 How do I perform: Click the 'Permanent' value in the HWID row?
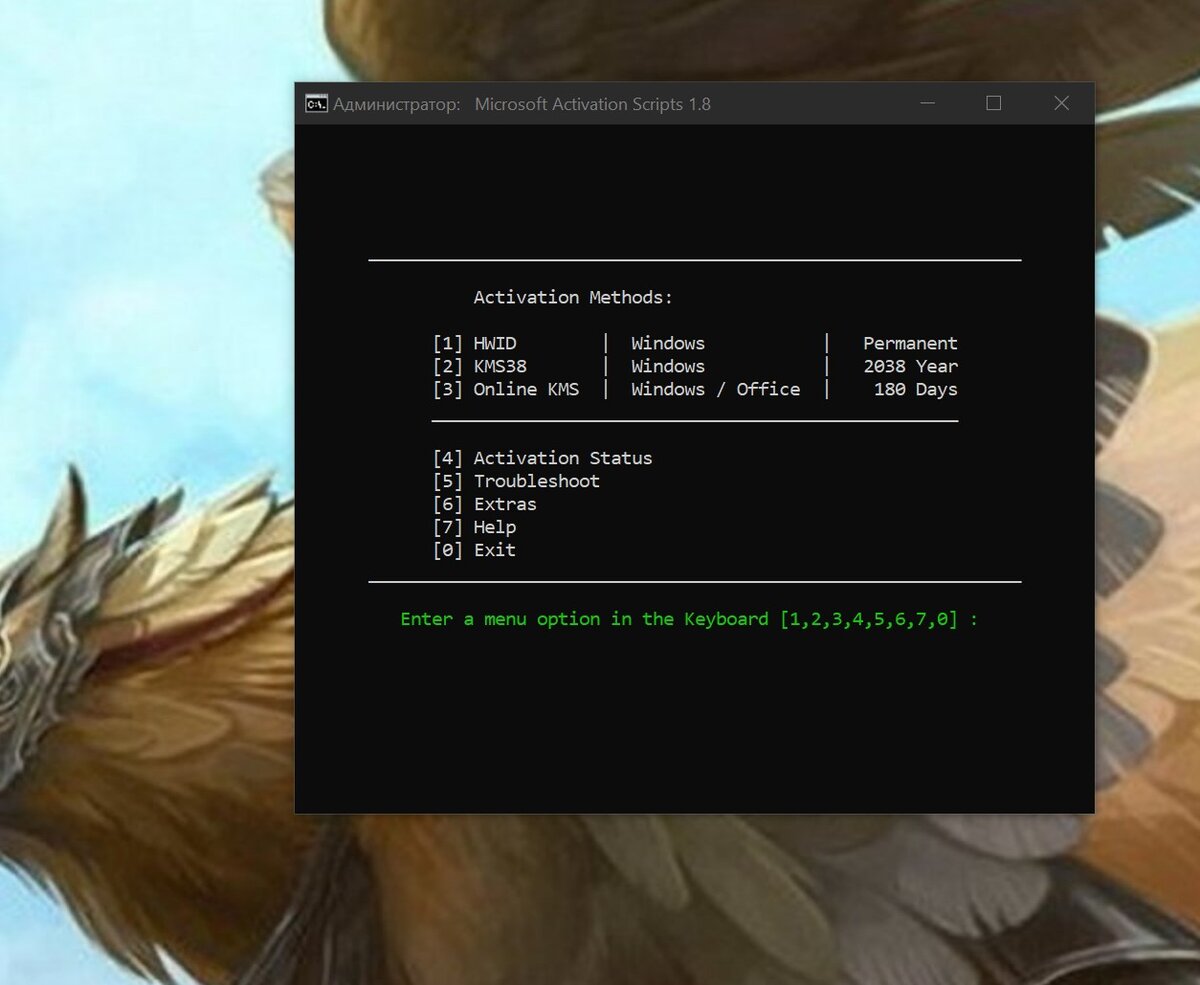910,343
